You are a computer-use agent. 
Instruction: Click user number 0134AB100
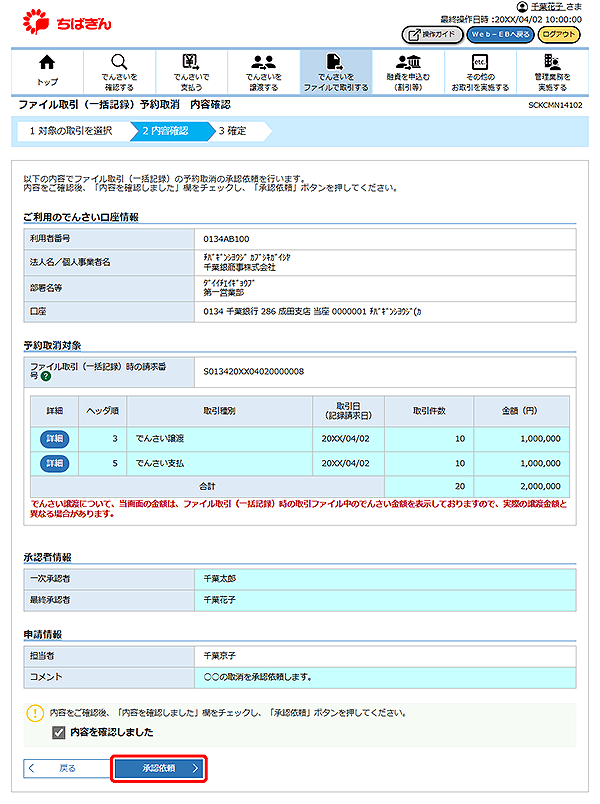coord(226,239)
